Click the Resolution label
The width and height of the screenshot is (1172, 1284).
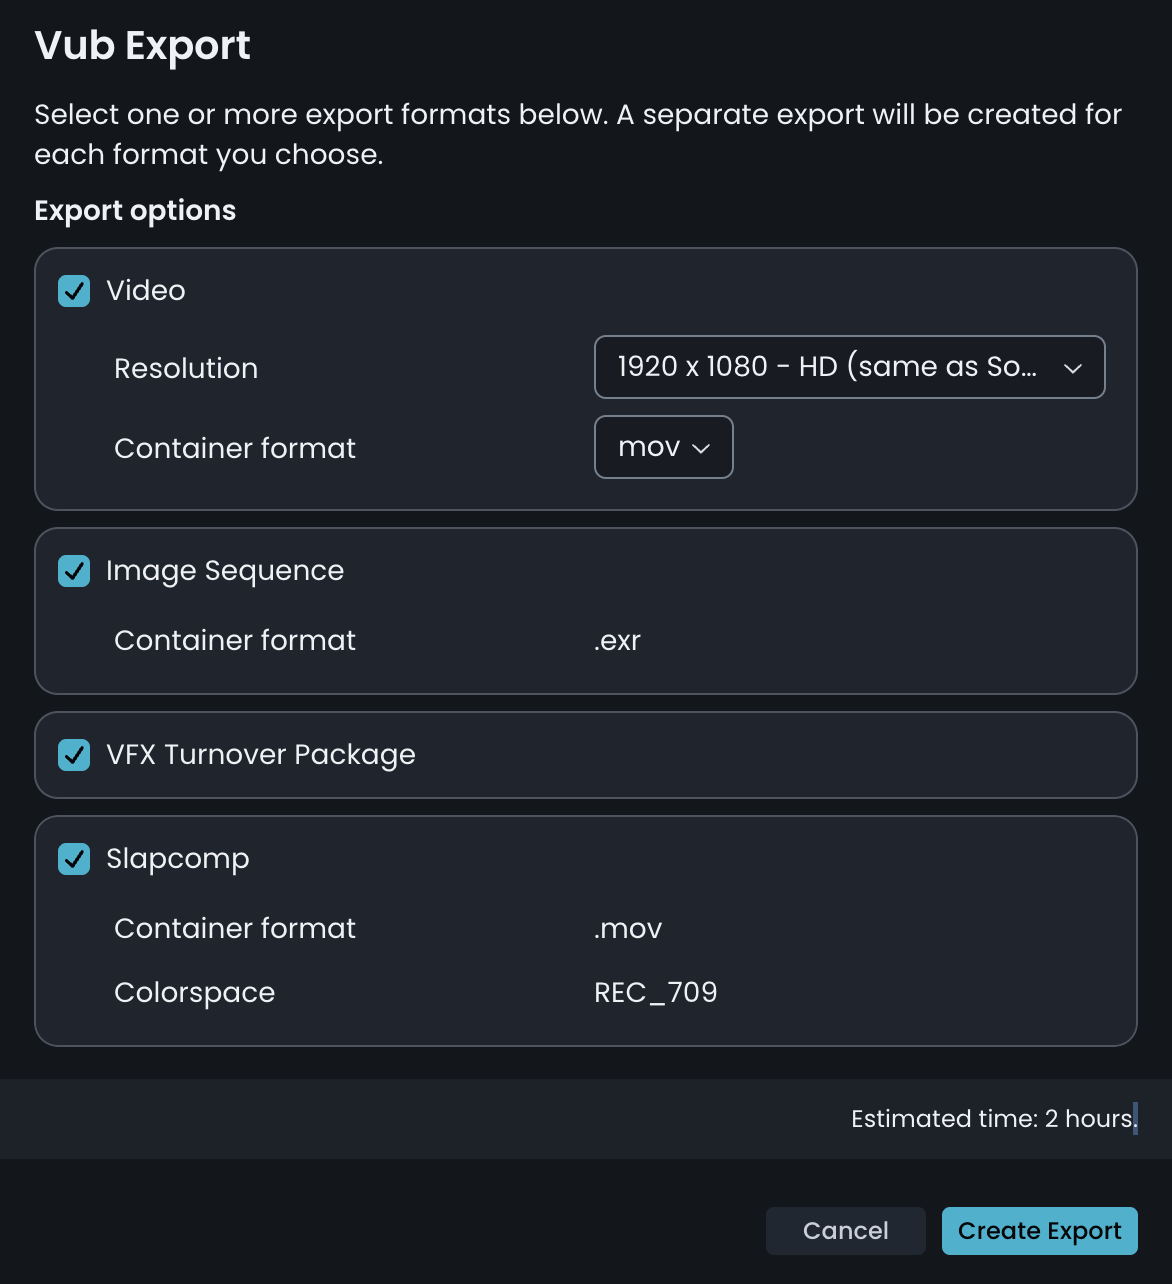186,369
